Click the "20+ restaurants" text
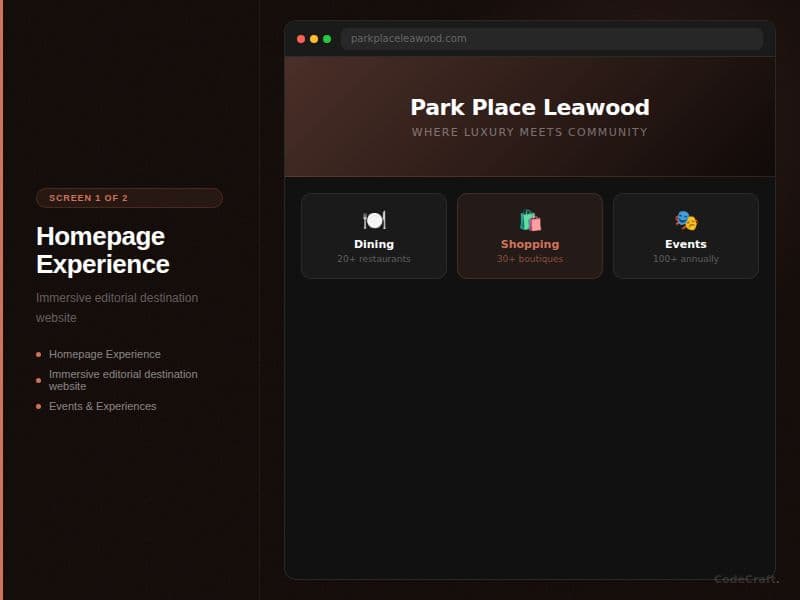 [x=374, y=259]
